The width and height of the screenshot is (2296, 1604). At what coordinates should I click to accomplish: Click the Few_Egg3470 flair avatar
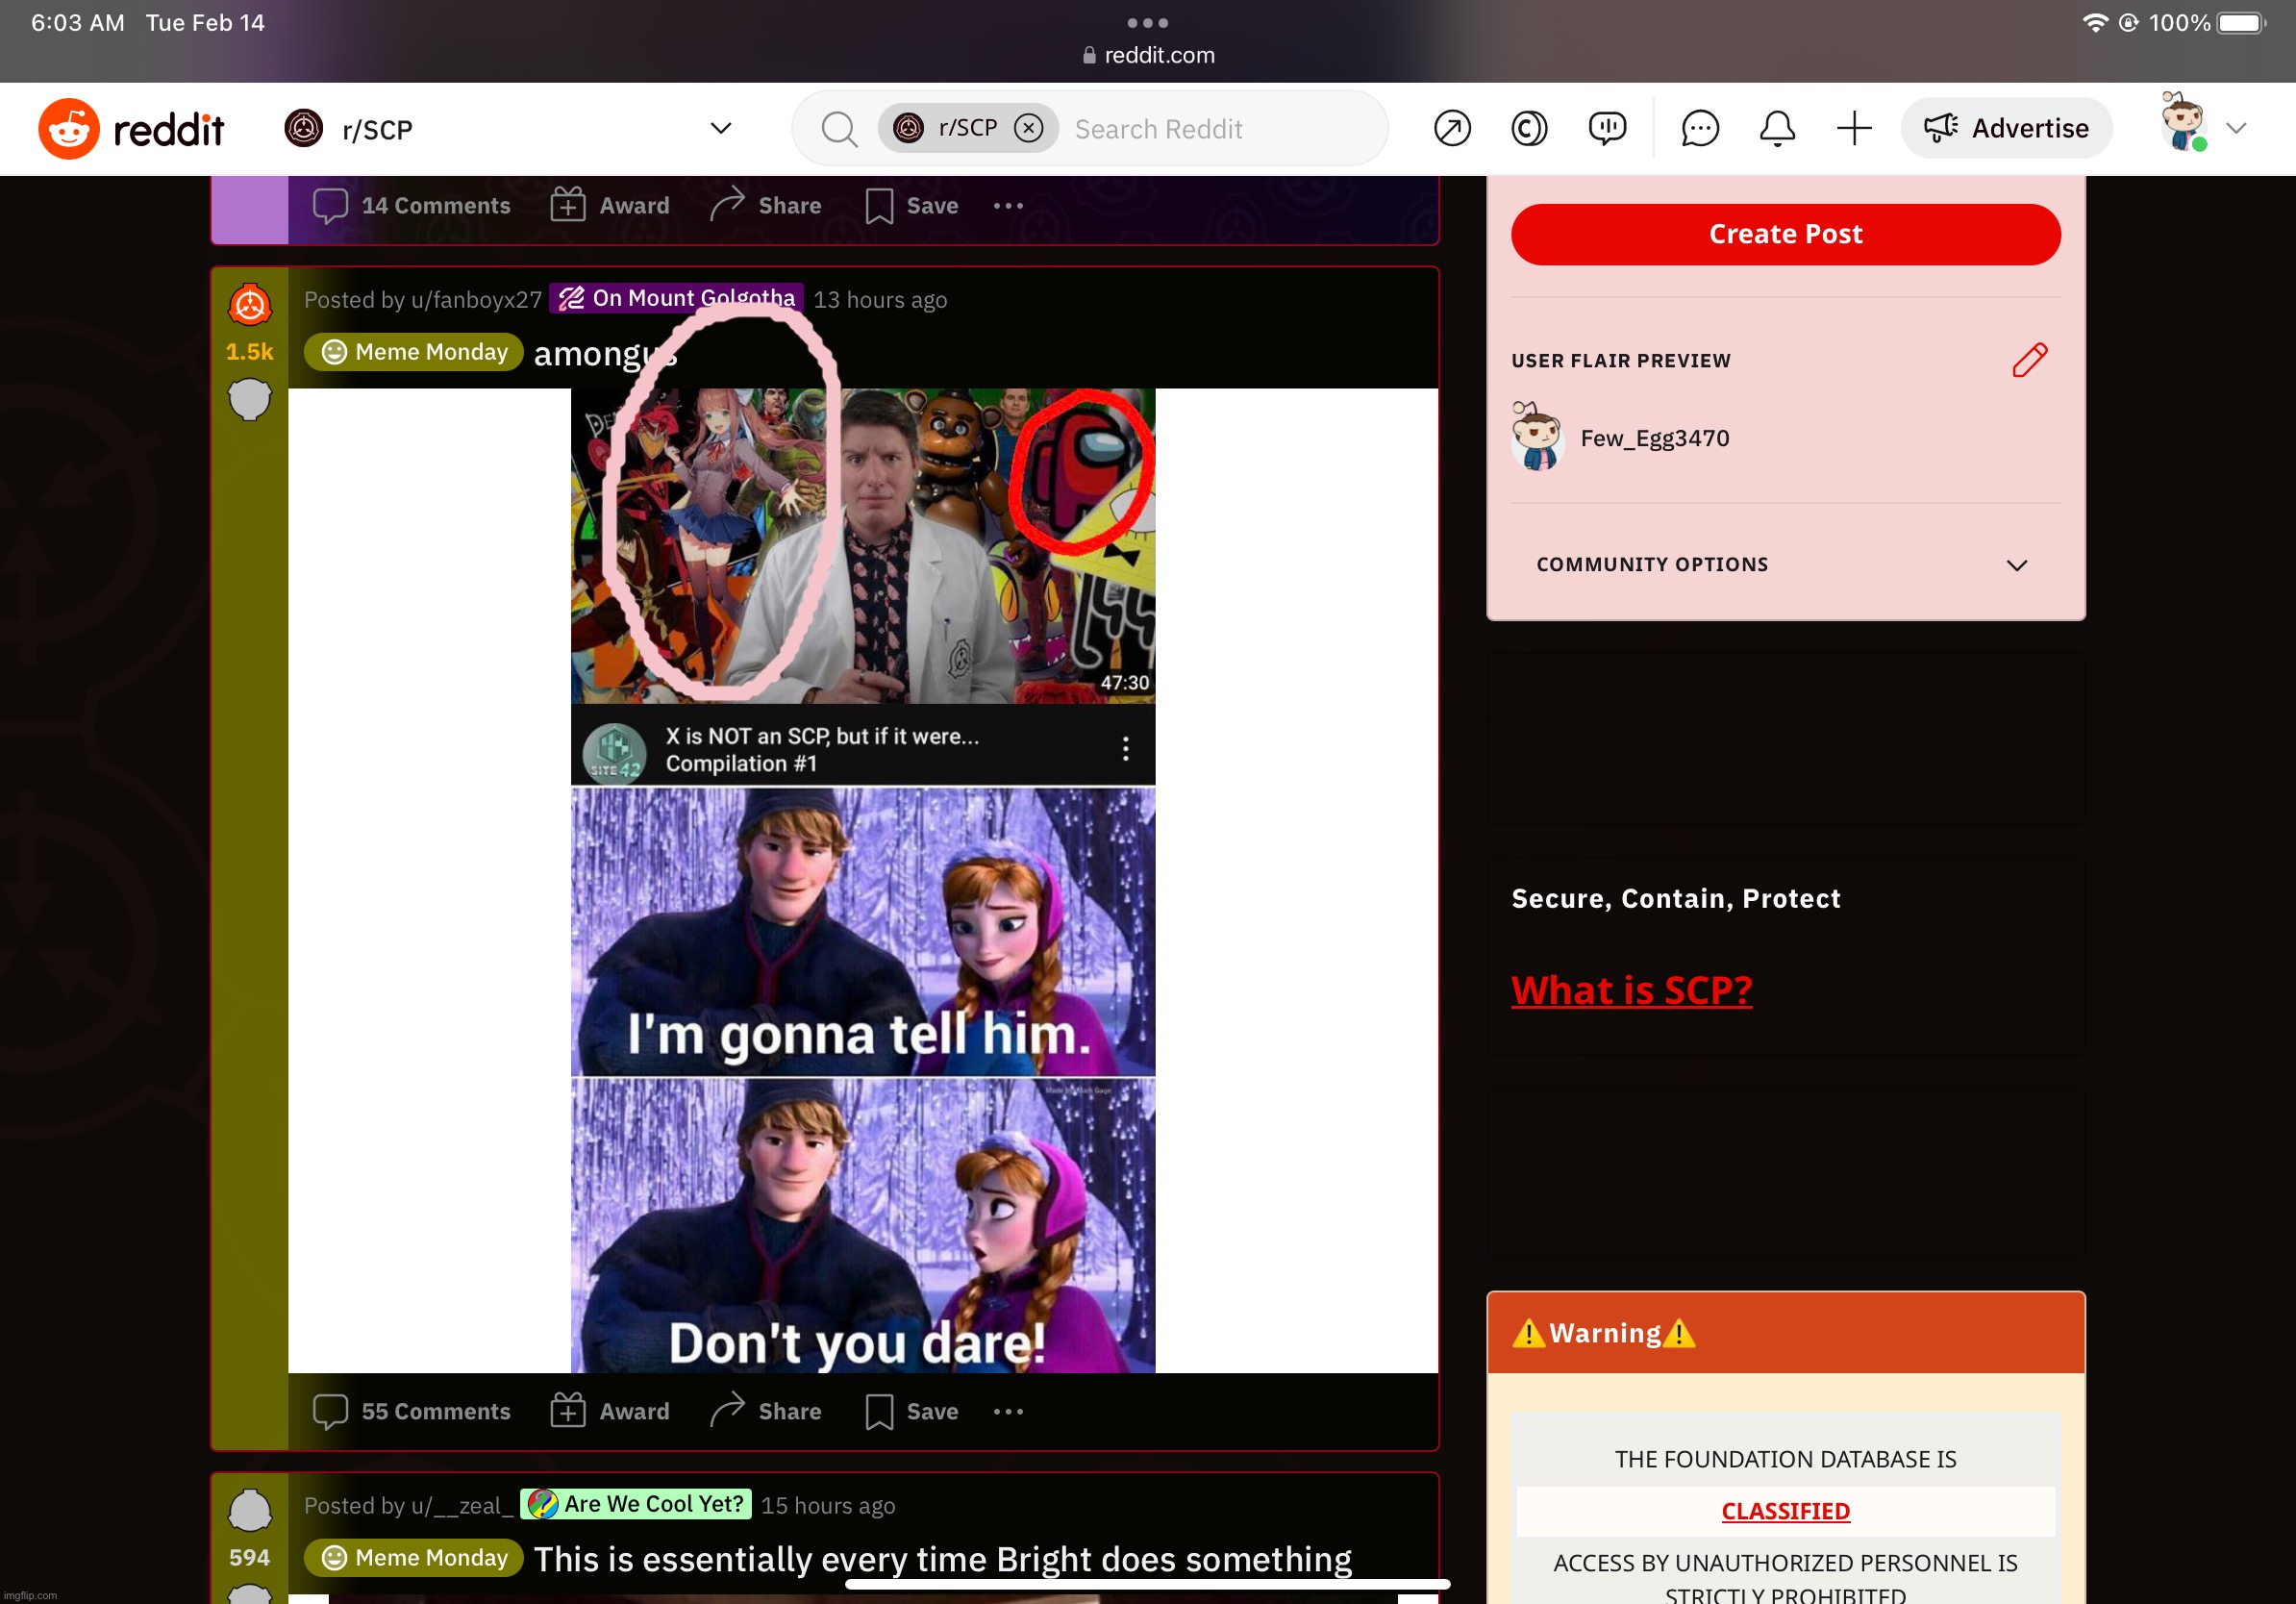(x=1537, y=436)
